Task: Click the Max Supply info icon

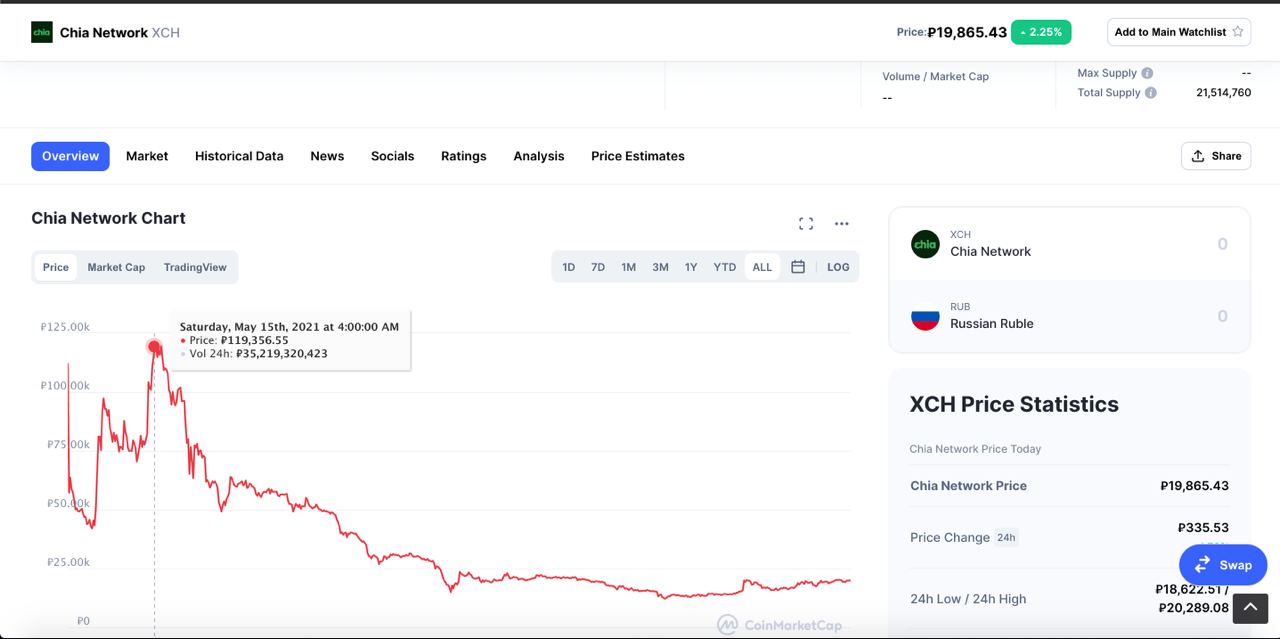Action: [1147, 73]
